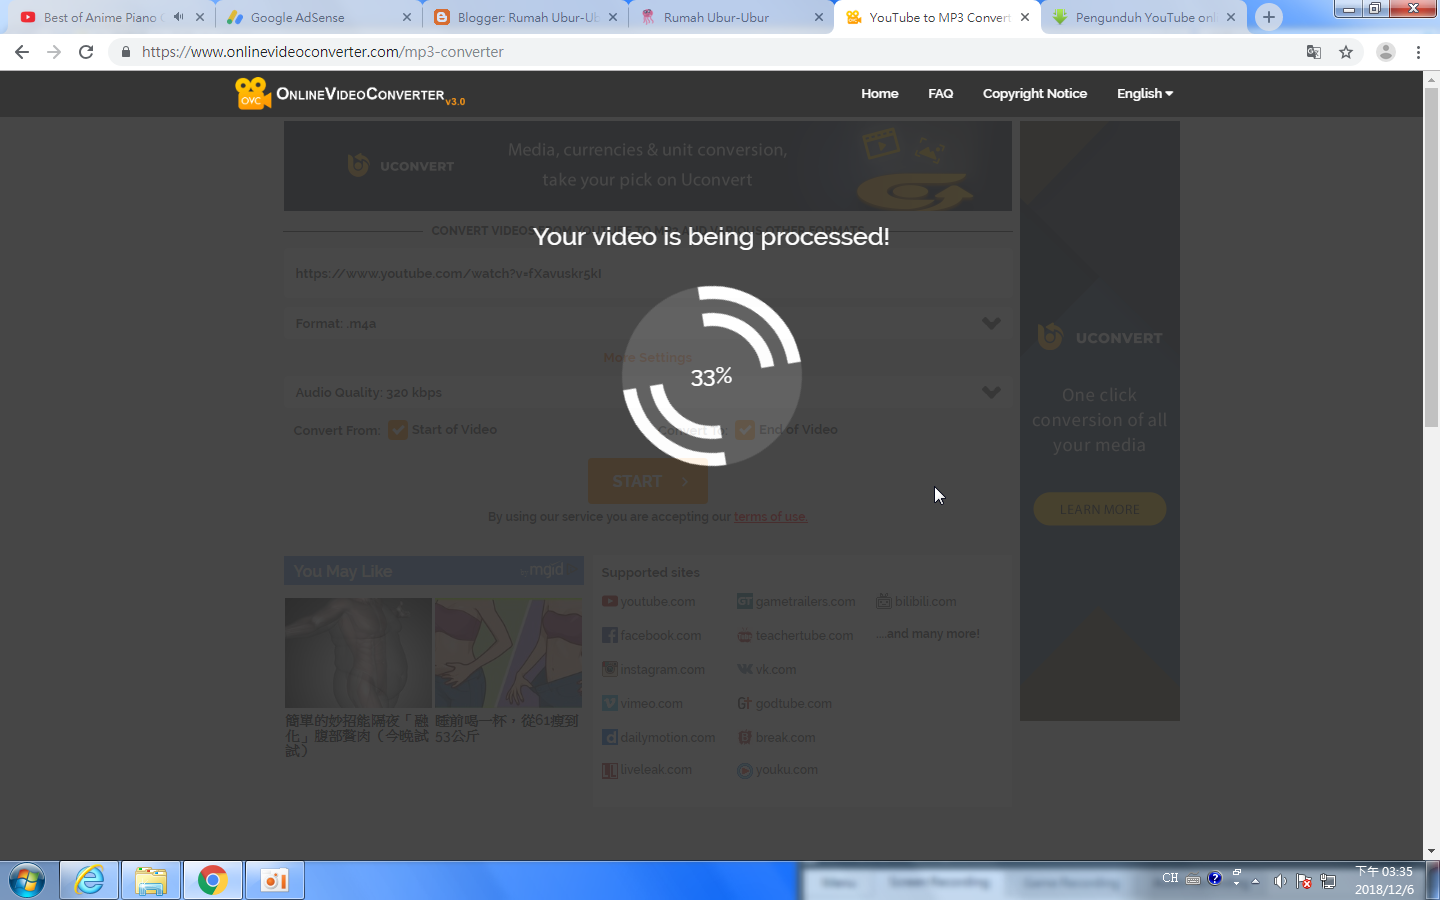This screenshot has height=900, width=1440.
Task: Select the FAQ menu item
Action: pos(940,93)
